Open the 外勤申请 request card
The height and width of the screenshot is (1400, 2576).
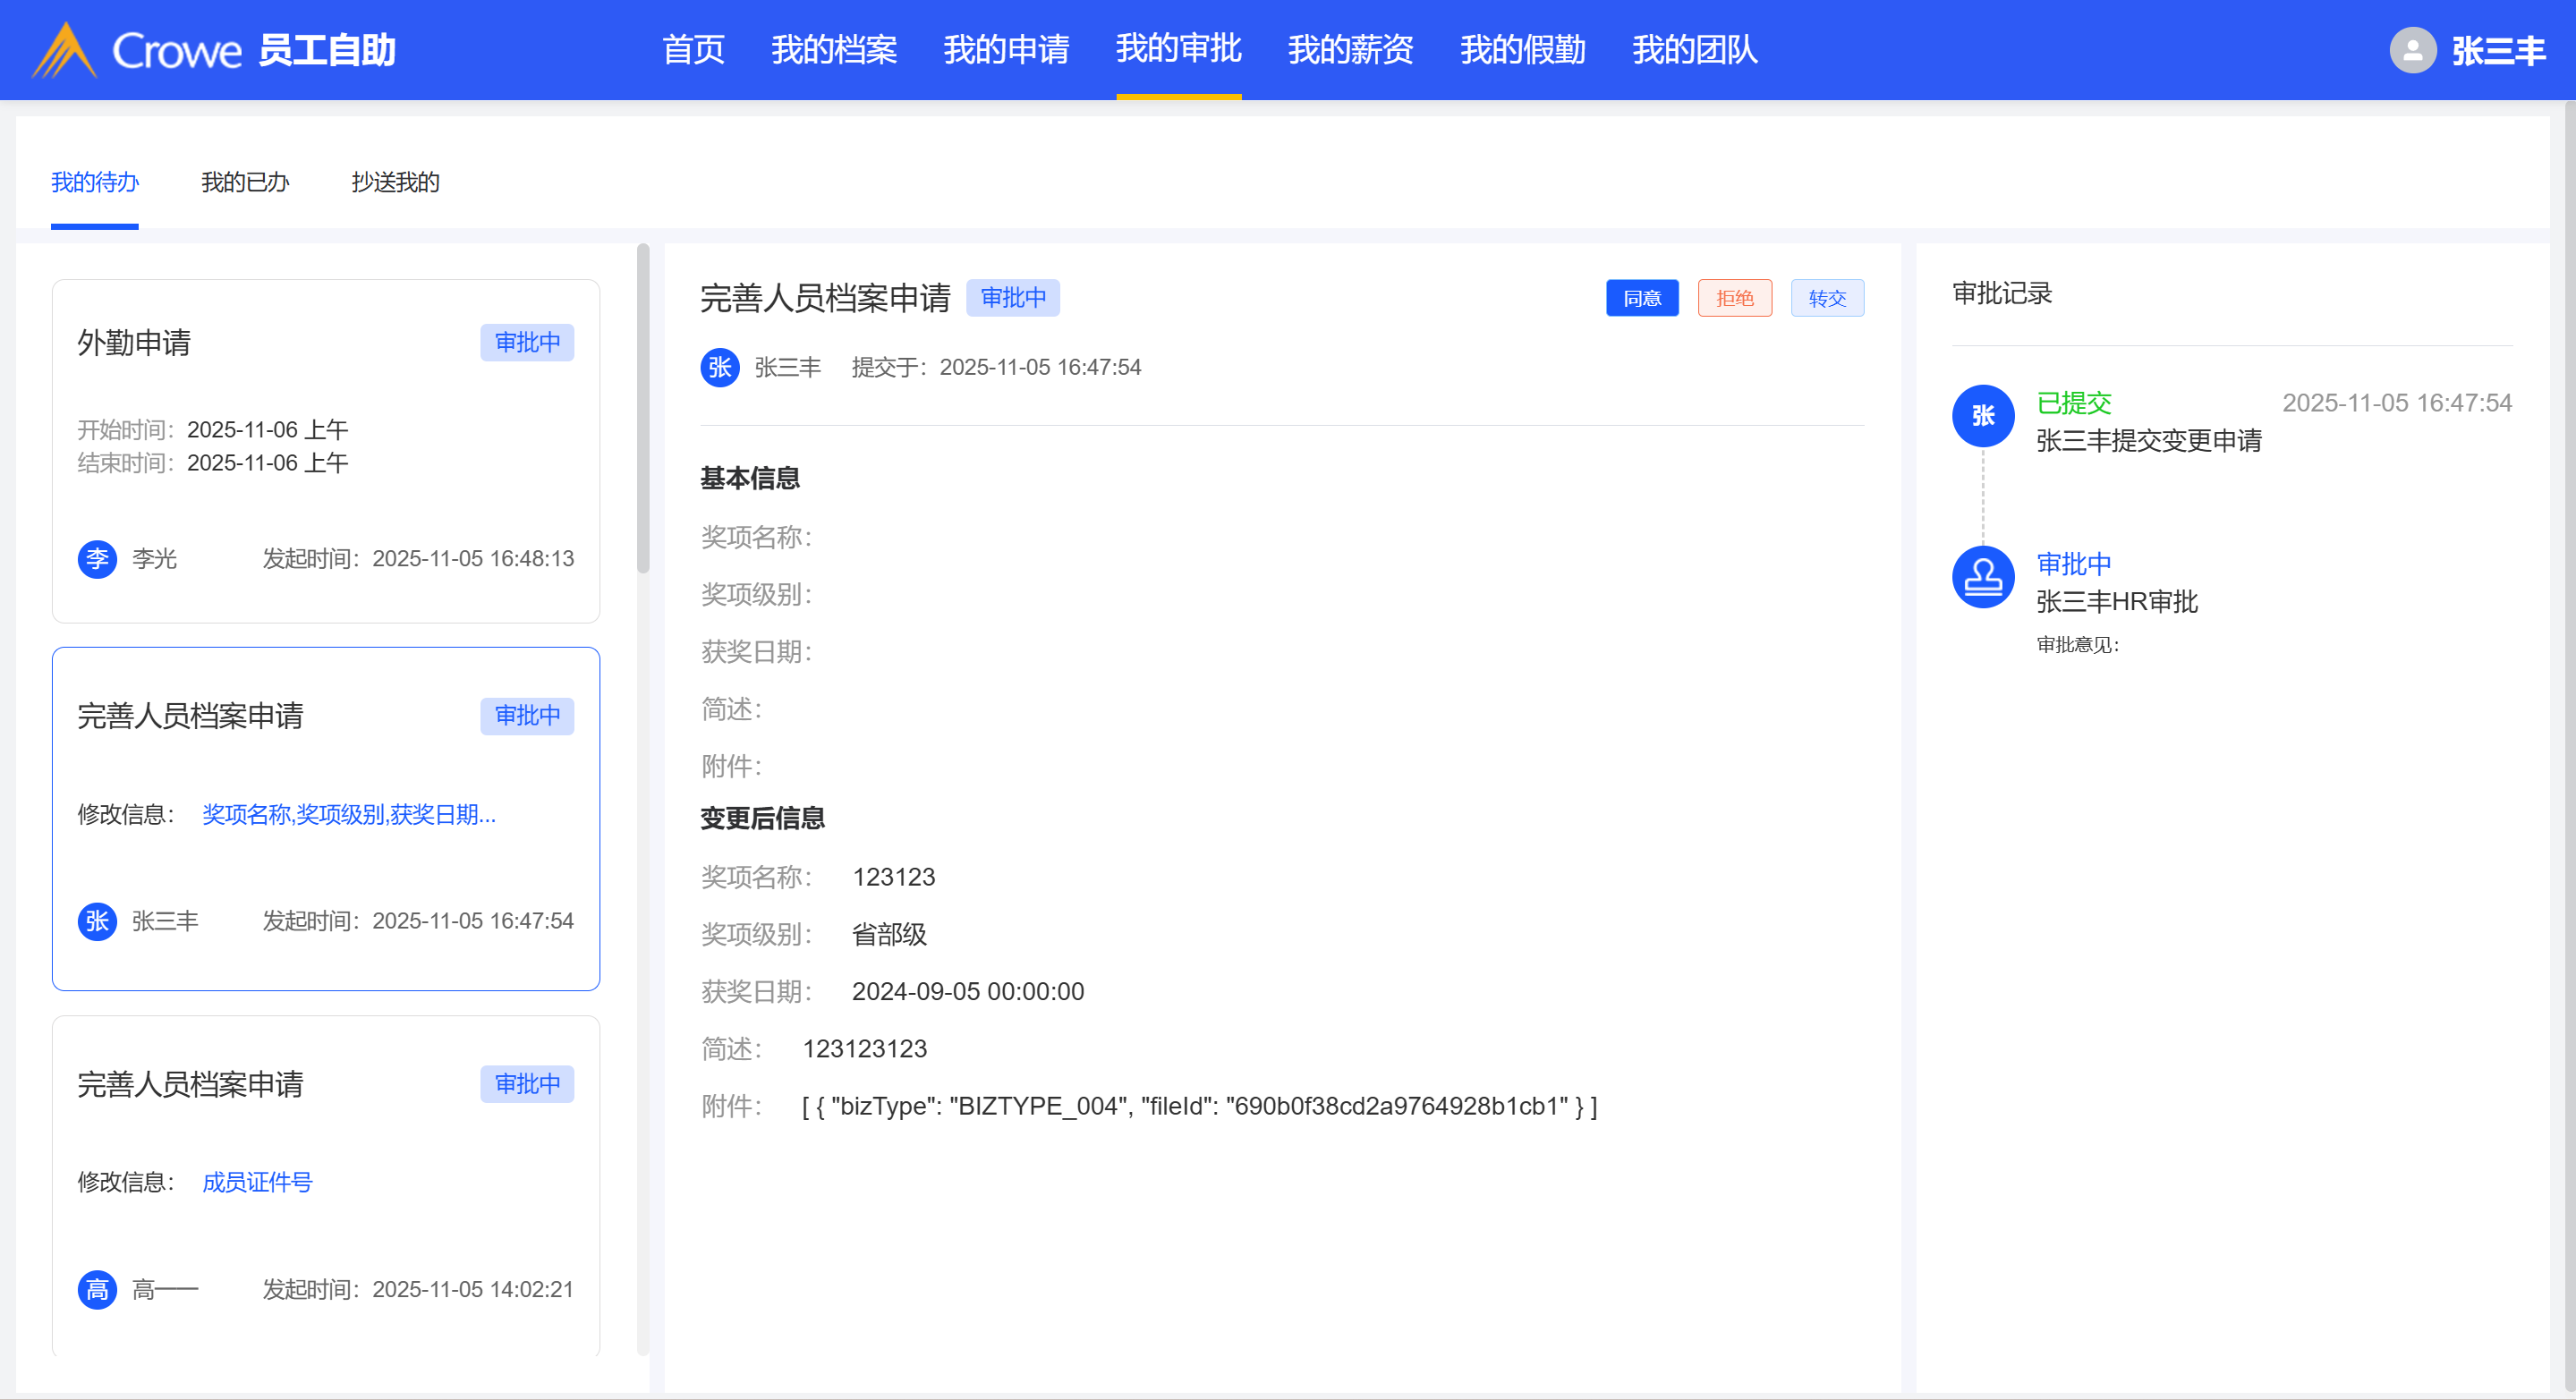(x=325, y=450)
